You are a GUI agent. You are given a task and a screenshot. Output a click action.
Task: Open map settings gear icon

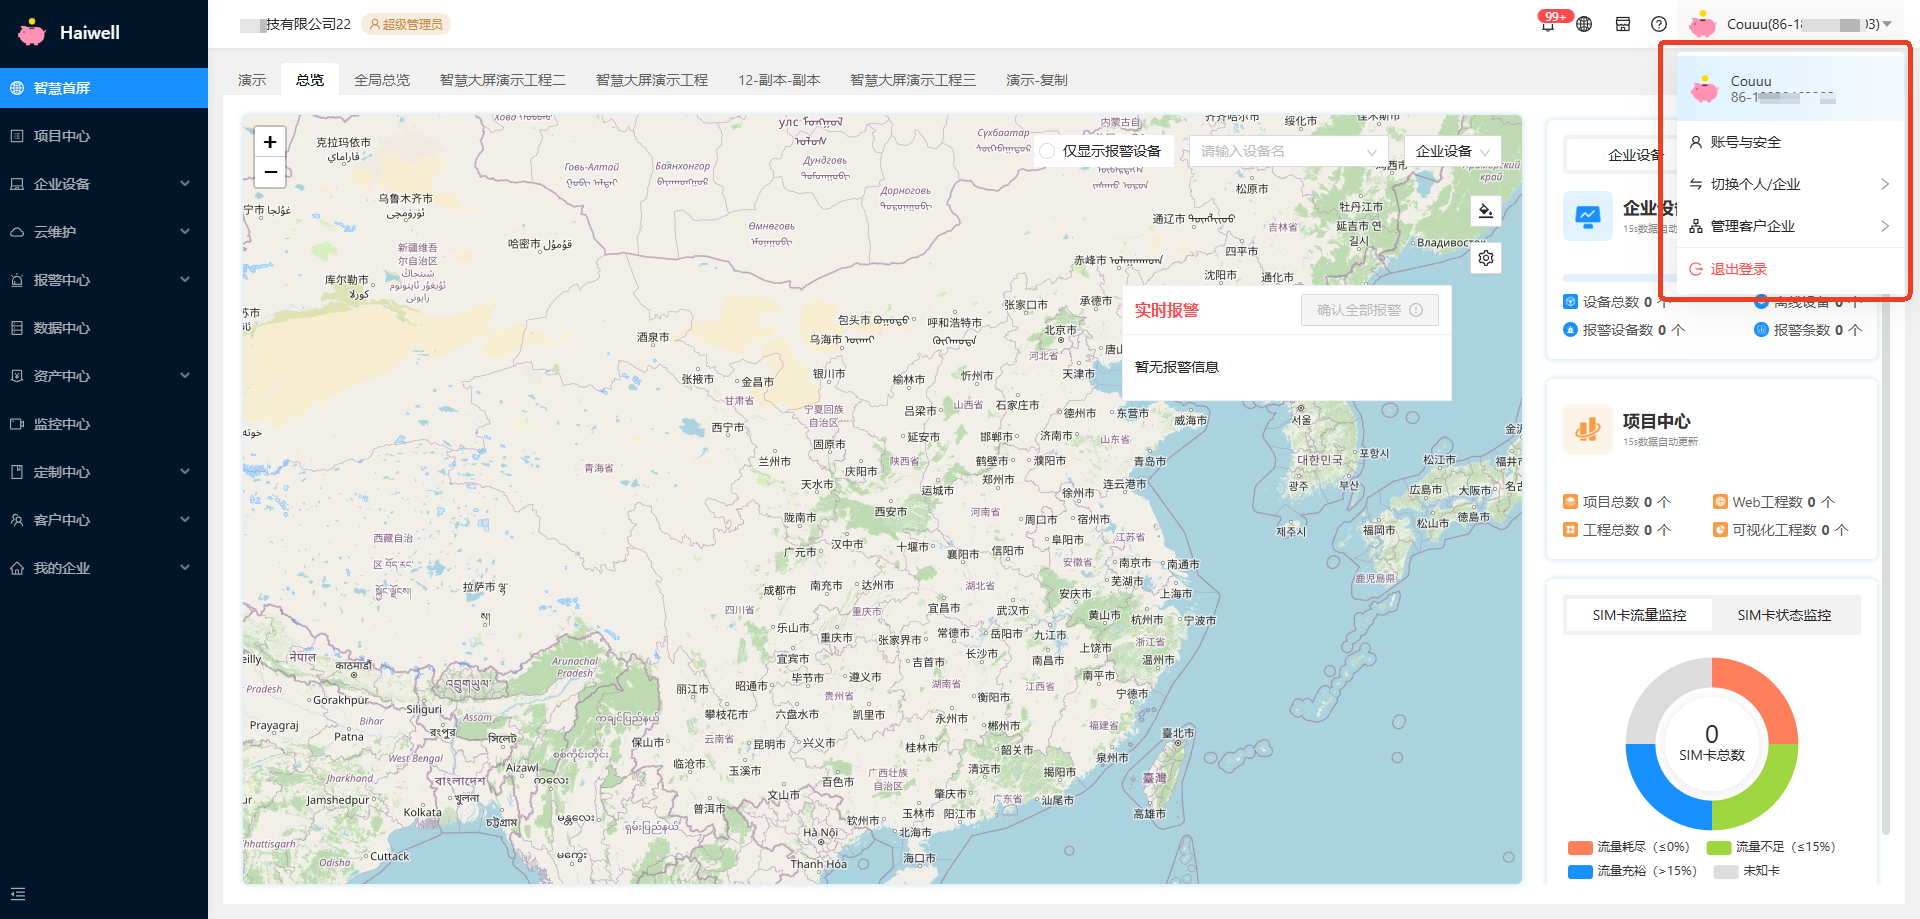tap(1486, 258)
